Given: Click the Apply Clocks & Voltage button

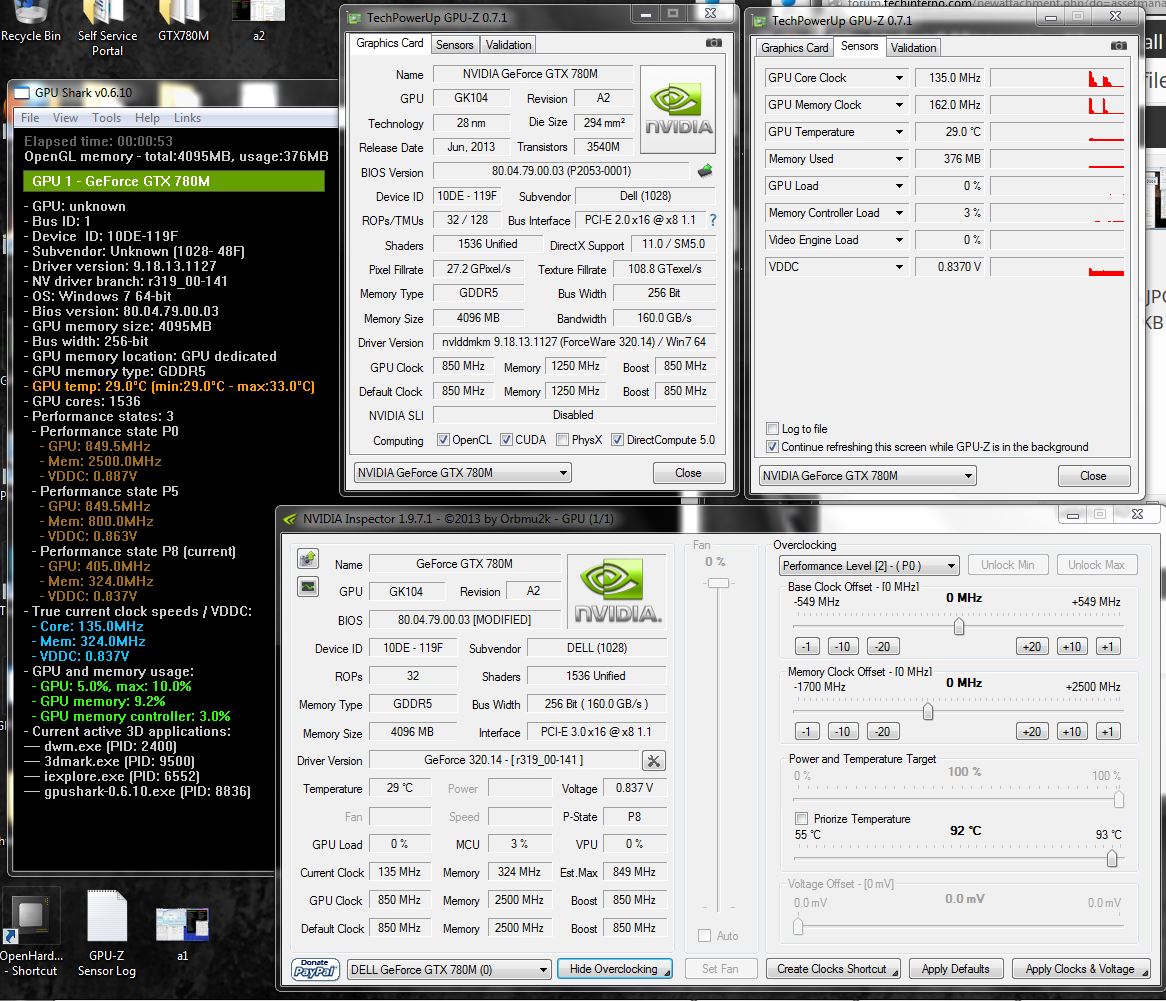Looking at the screenshot, I should coord(1080,969).
